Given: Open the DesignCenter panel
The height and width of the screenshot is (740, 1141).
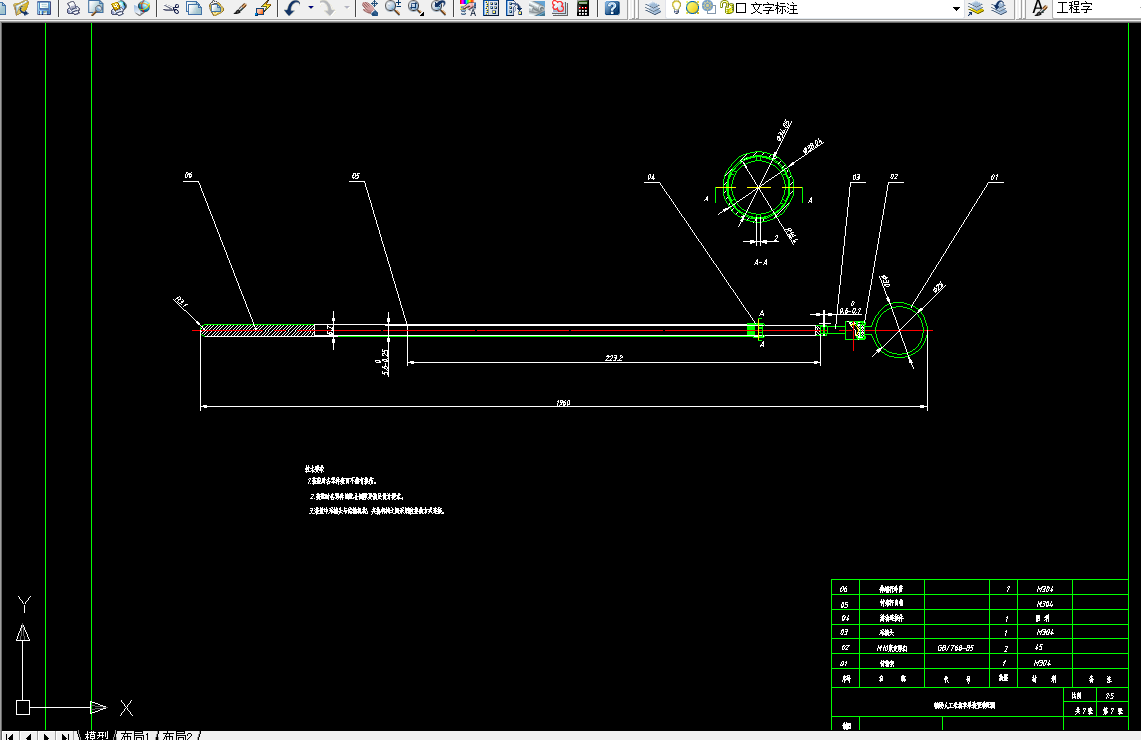Looking at the screenshot, I should point(491,8).
